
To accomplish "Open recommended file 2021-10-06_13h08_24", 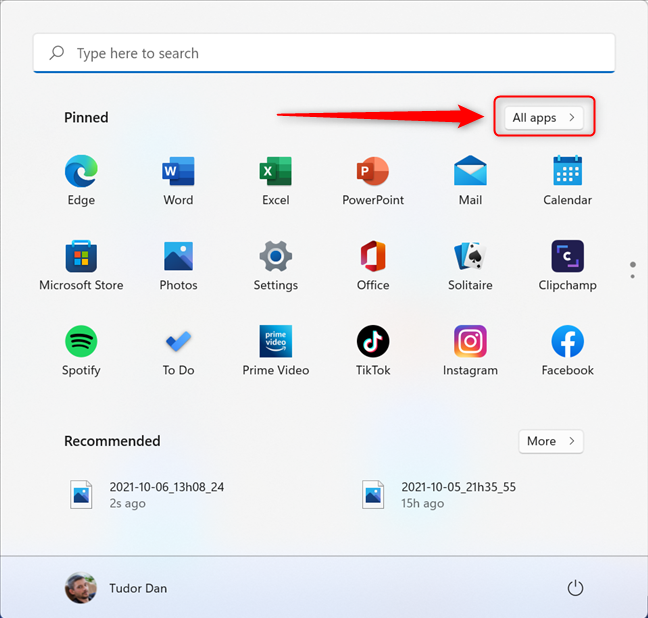I will coord(147,494).
